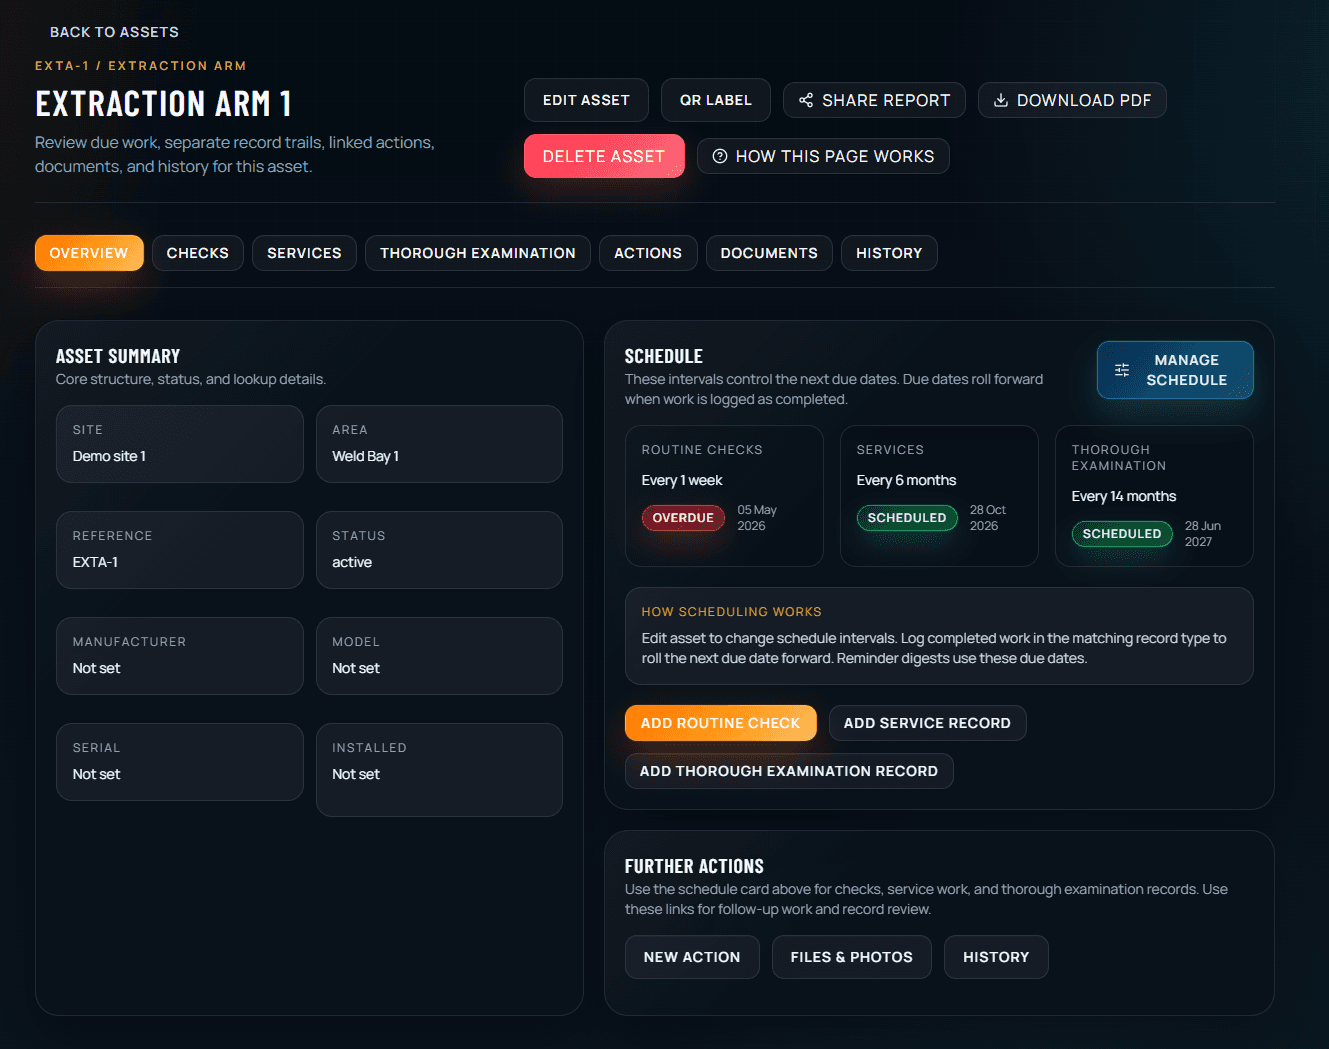Click the Every 14 months interval text
The image size is (1329, 1049).
[1124, 496]
